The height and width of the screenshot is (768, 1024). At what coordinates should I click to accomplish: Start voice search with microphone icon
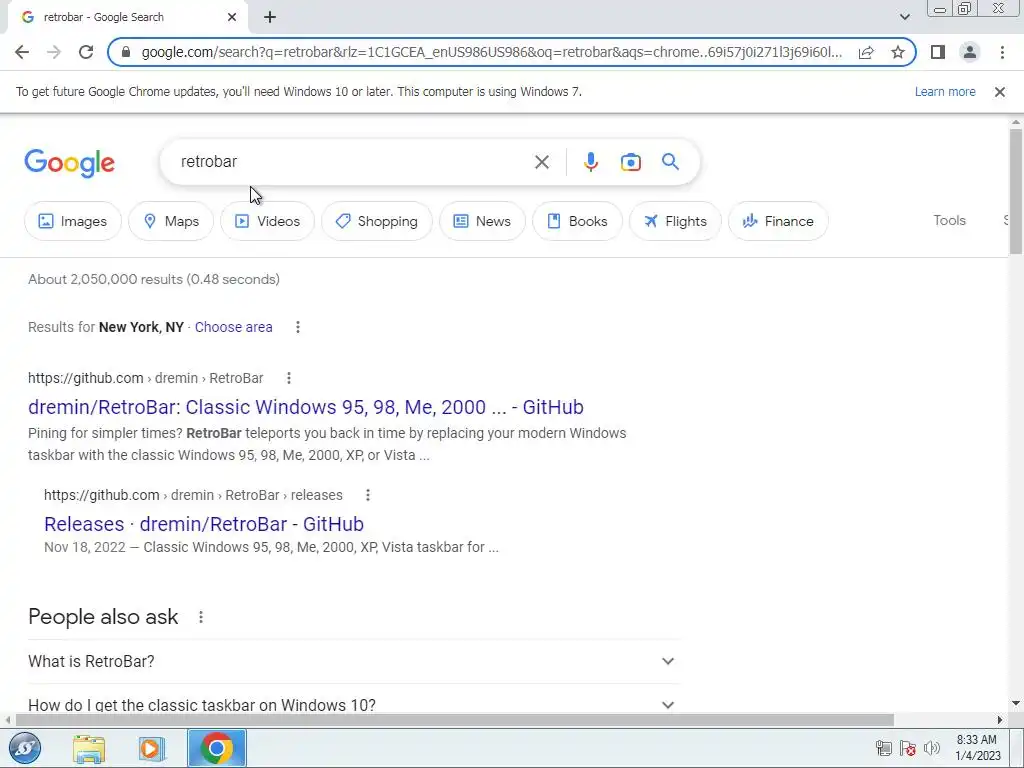pyautogui.click(x=590, y=162)
